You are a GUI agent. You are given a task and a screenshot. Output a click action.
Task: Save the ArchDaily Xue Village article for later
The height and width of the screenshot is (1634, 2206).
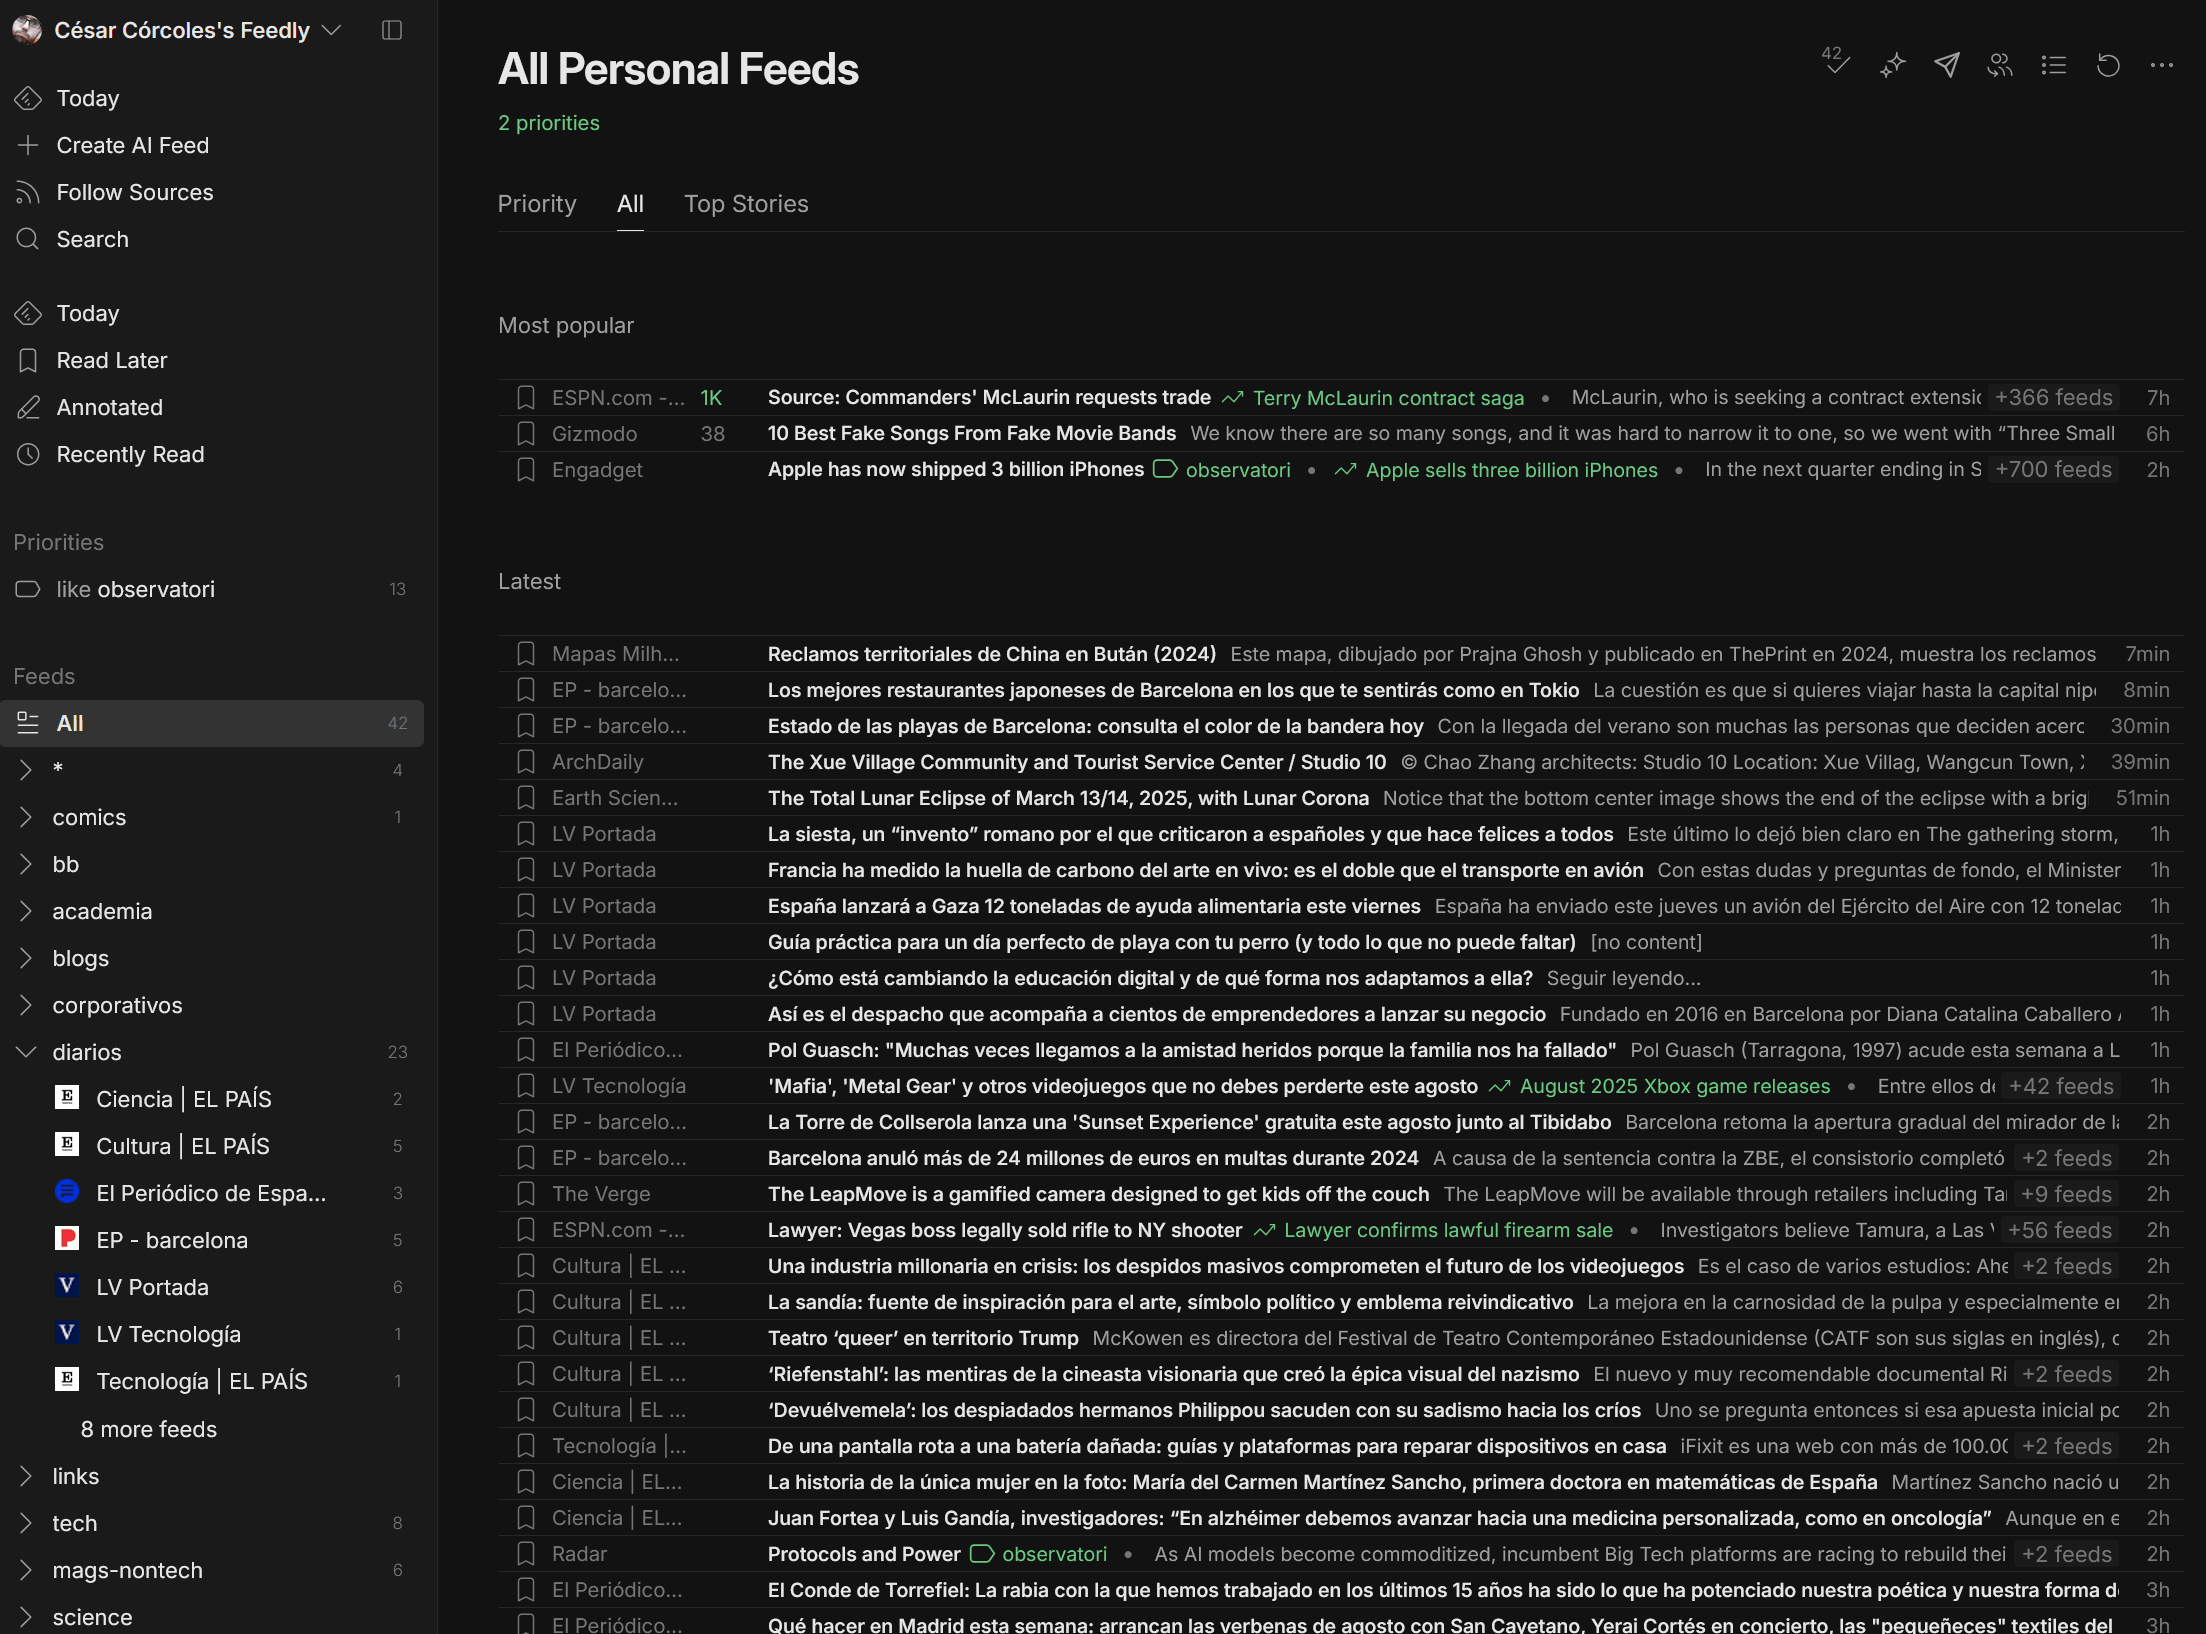(526, 762)
